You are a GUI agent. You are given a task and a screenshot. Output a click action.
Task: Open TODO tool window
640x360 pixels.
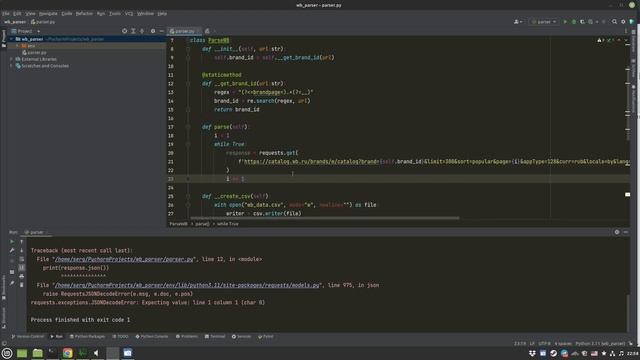[x=120, y=337]
